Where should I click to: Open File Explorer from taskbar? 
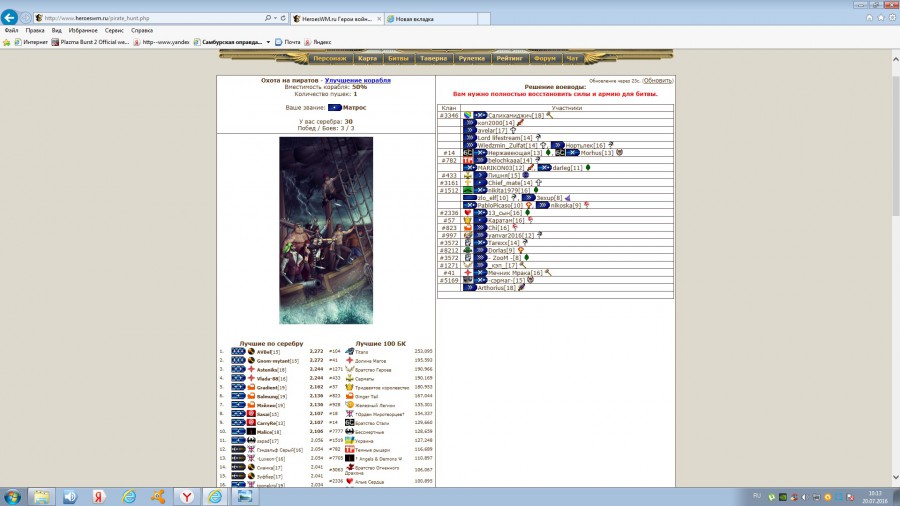coord(41,496)
